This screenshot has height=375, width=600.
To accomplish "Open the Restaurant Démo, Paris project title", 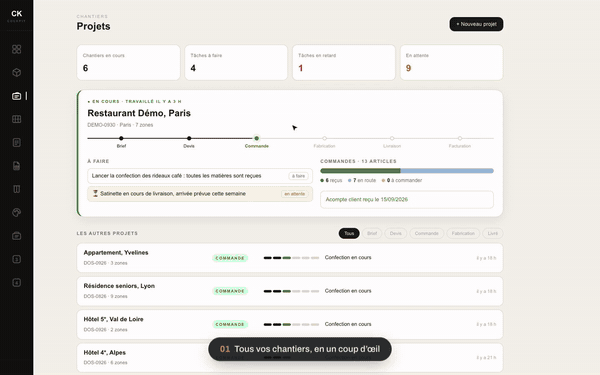I will tap(139, 113).
